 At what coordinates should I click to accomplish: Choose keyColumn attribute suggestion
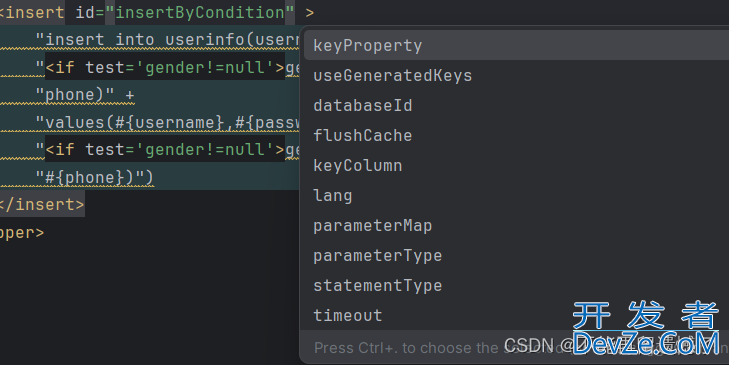point(516,166)
